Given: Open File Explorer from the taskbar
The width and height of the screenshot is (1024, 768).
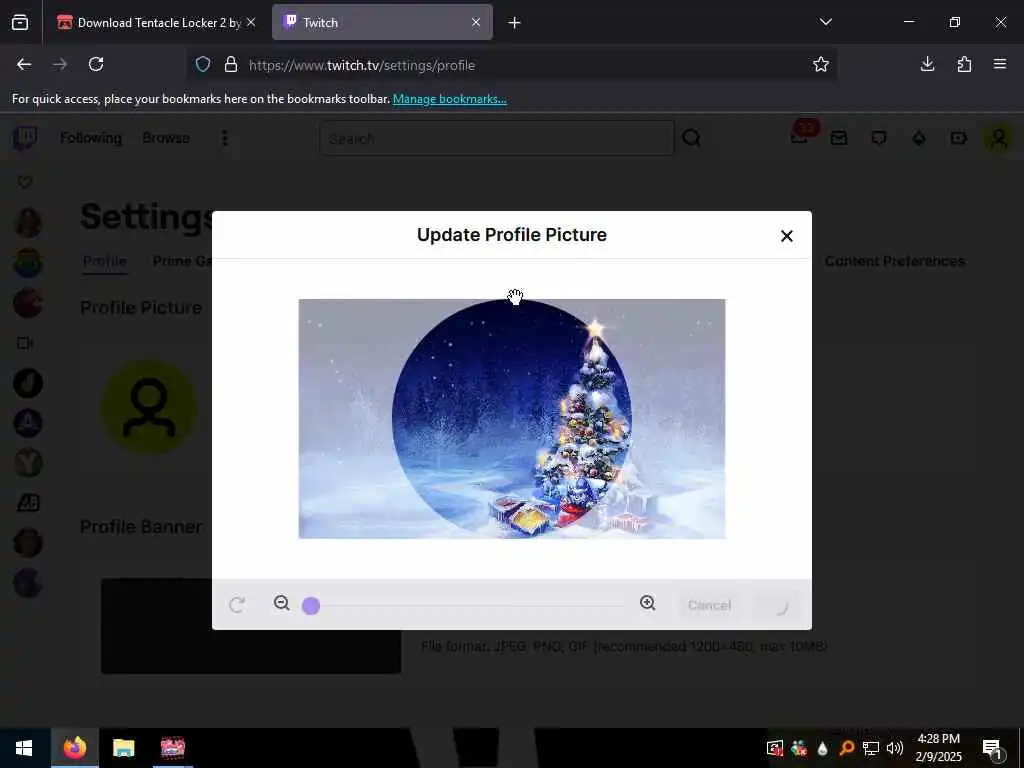Looking at the screenshot, I should 123,748.
